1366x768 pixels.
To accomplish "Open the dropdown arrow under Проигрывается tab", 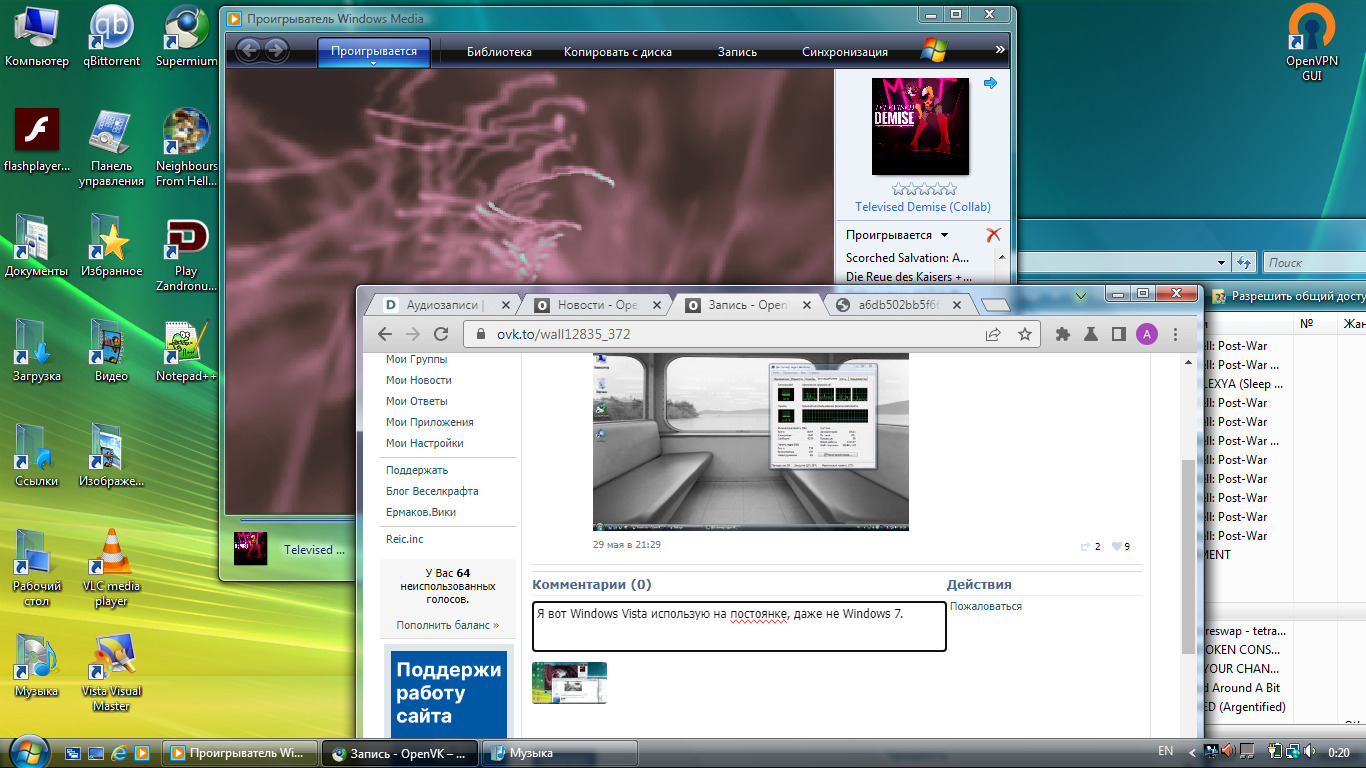I will coord(373,63).
